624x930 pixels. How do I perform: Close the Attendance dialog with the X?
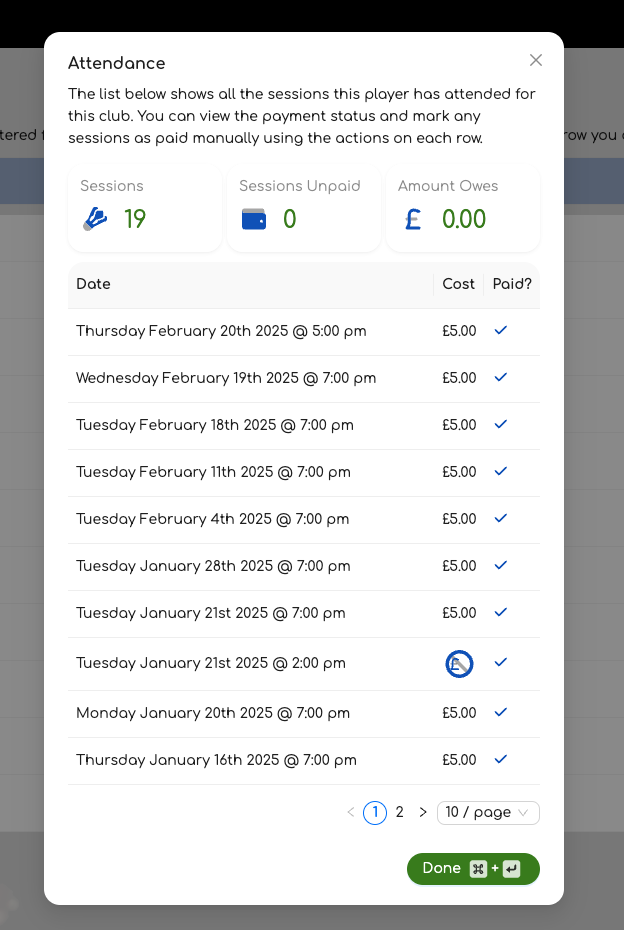point(536,60)
